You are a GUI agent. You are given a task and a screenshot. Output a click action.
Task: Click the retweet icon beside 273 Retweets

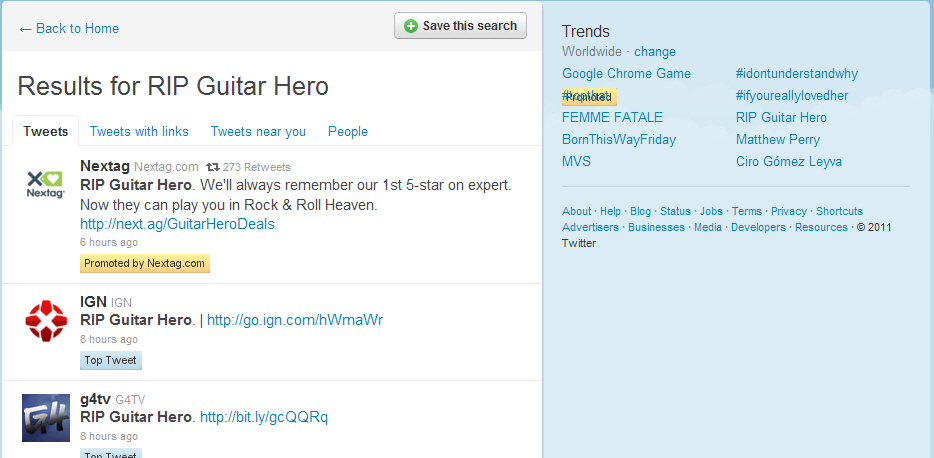click(213, 167)
